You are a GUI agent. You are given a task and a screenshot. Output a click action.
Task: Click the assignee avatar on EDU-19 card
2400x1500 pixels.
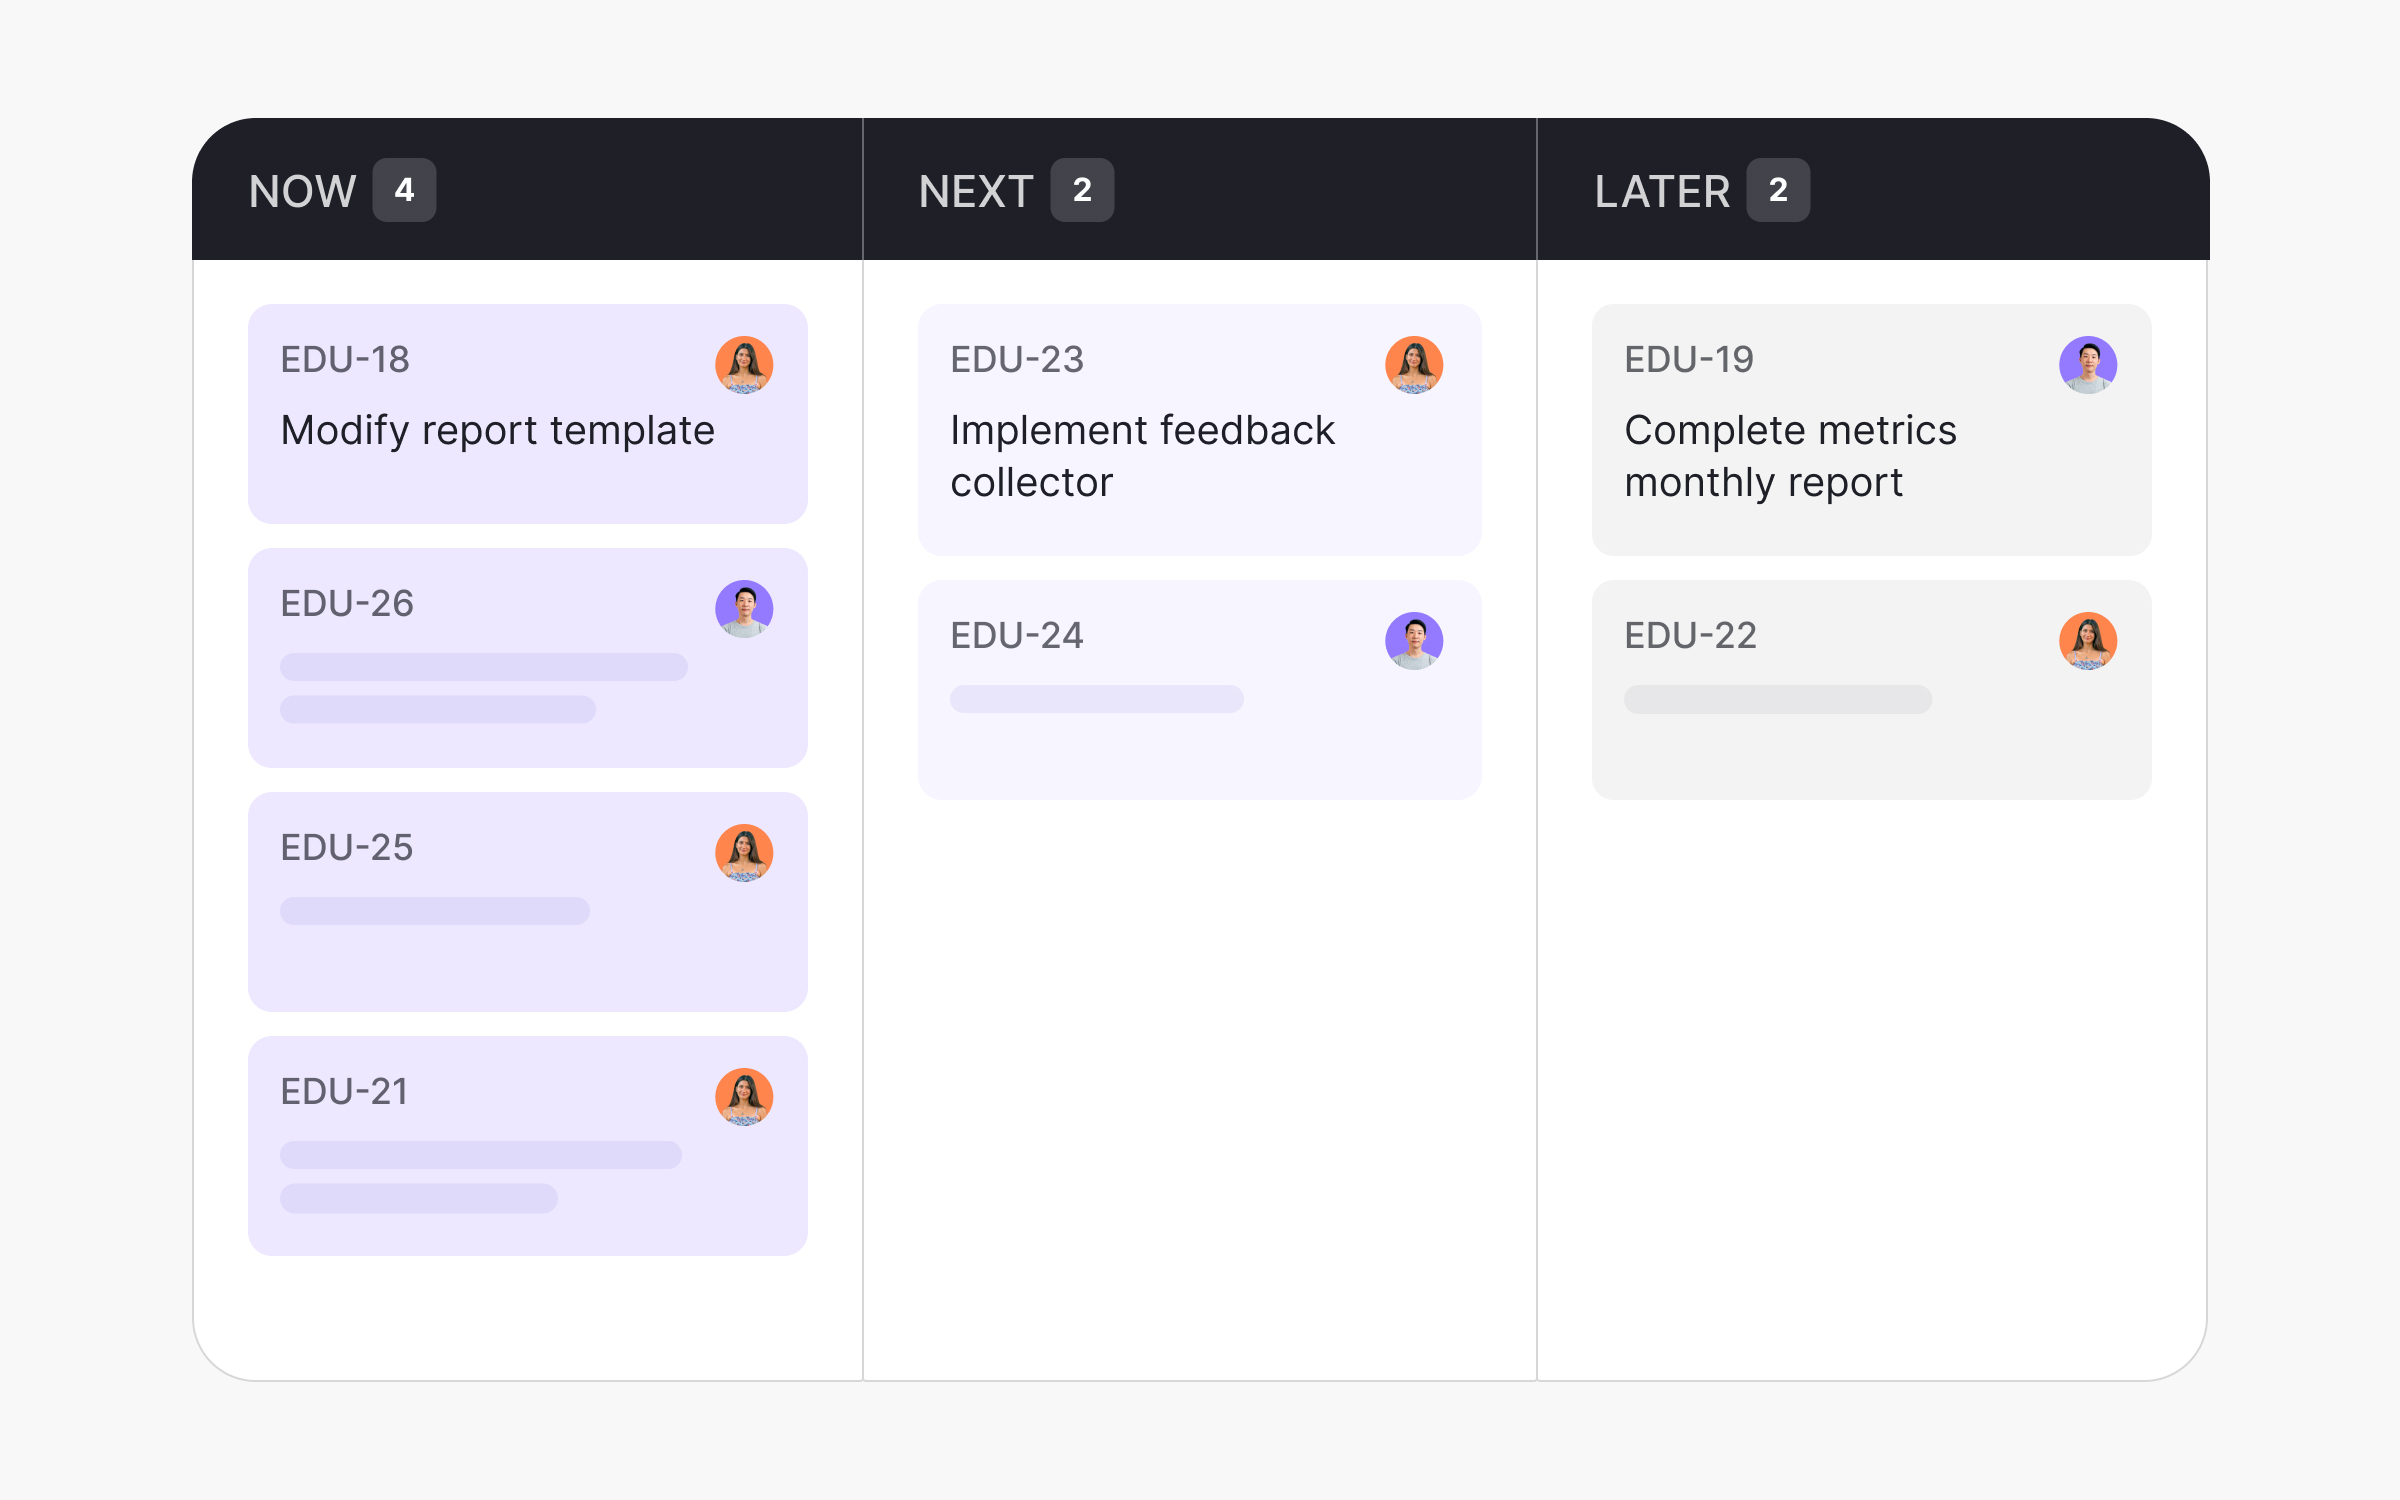point(2088,365)
